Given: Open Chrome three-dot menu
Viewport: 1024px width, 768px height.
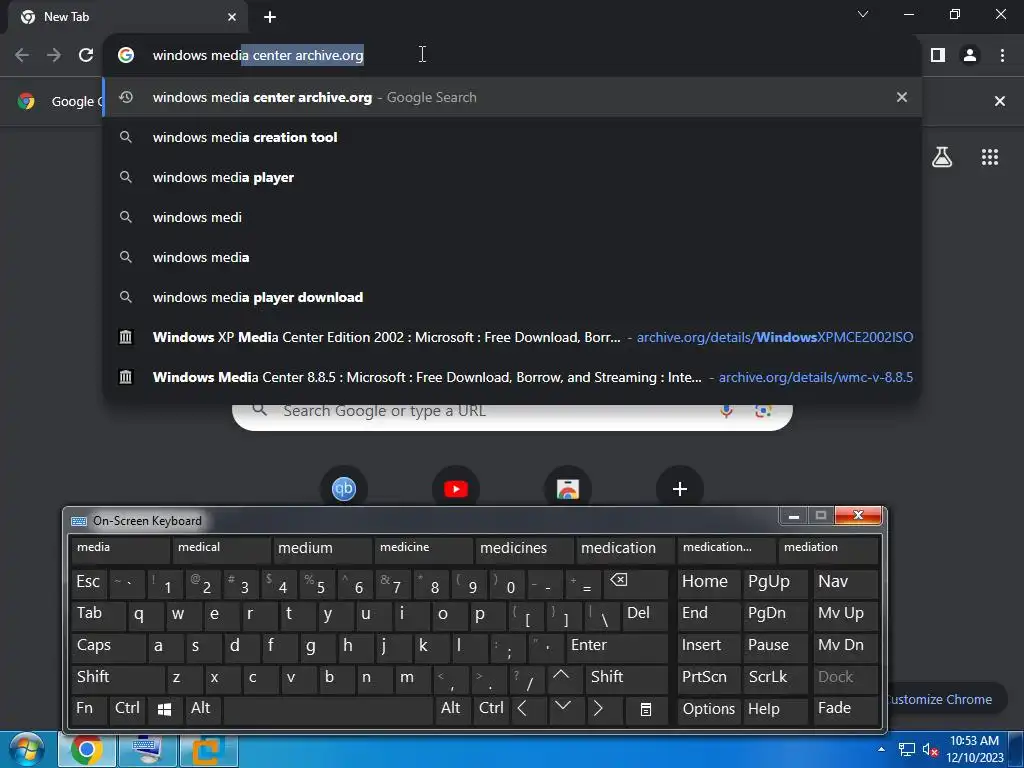Looking at the screenshot, I should pos(1002,55).
